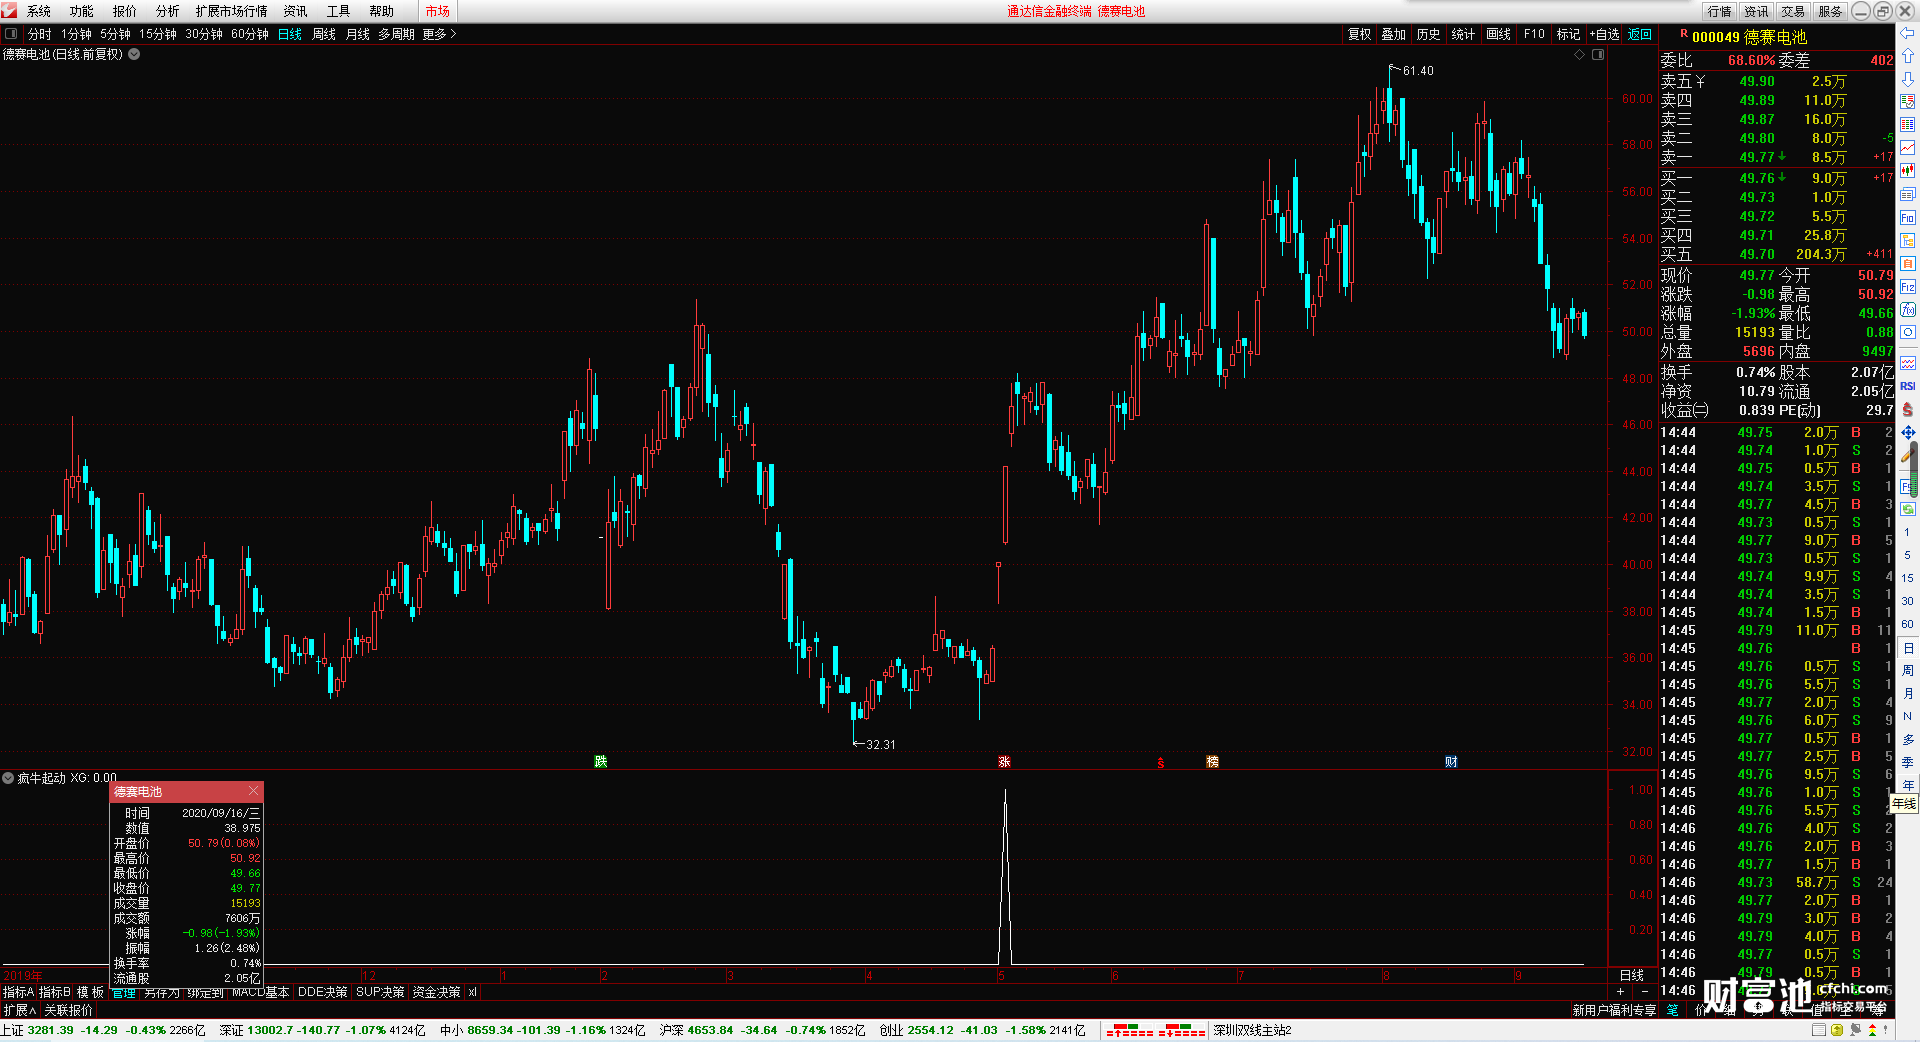1920x1042 pixels.
Task: Open the 工具 menu
Action: pyautogui.click(x=339, y=11)
